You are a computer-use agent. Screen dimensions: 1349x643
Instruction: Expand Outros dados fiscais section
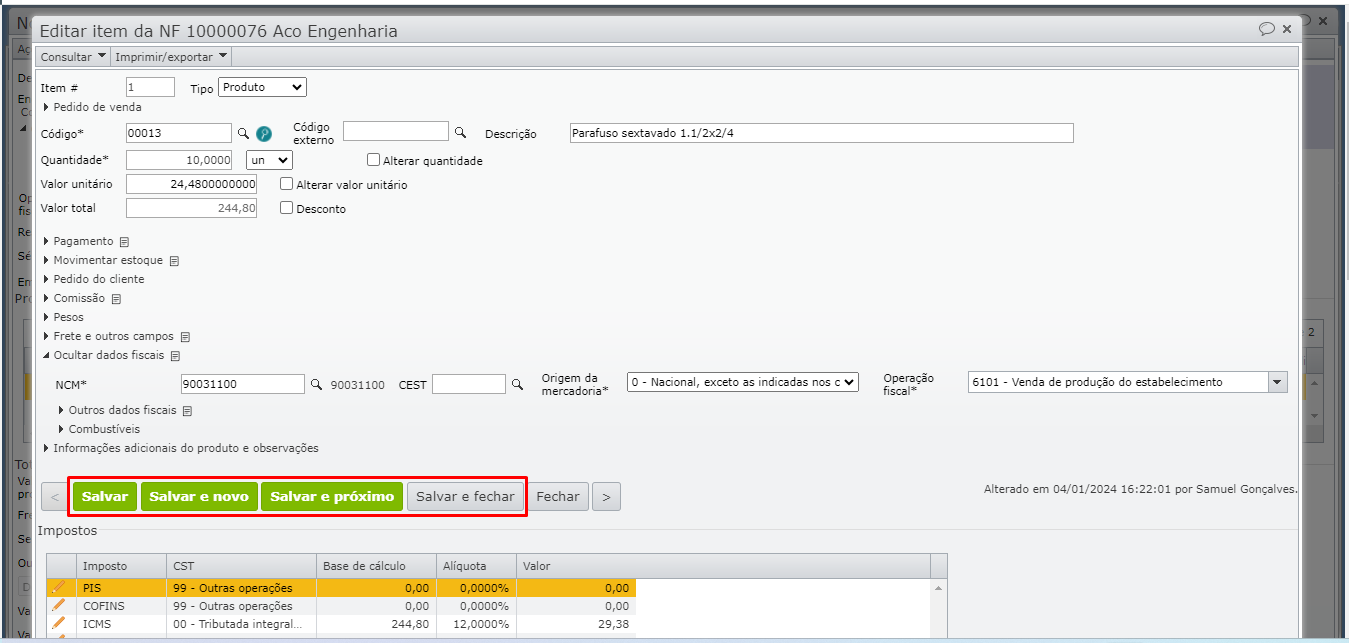click(x=117, y=411)
